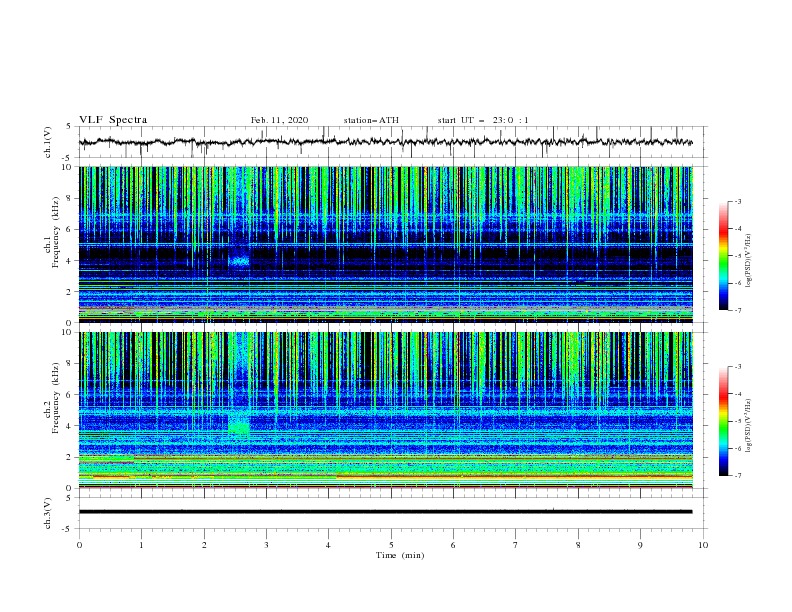The height and width of the screenshot is (612, 792).
Task: Click the ch.1(V) axis "5" tick label
Action: (69, 127)
